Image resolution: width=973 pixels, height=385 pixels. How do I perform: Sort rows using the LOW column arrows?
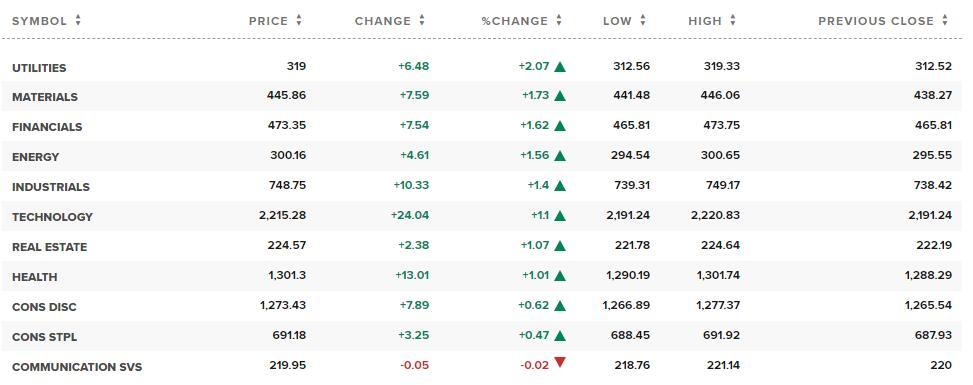tap(643, 20)
